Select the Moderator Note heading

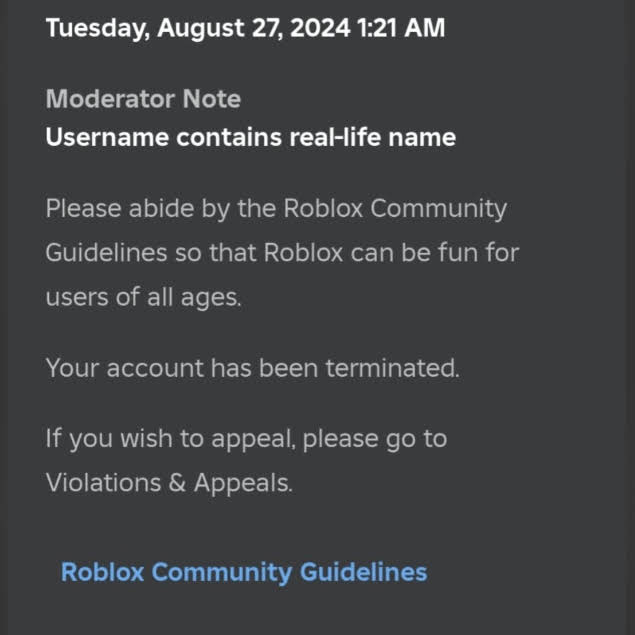[x=143, y=98]
